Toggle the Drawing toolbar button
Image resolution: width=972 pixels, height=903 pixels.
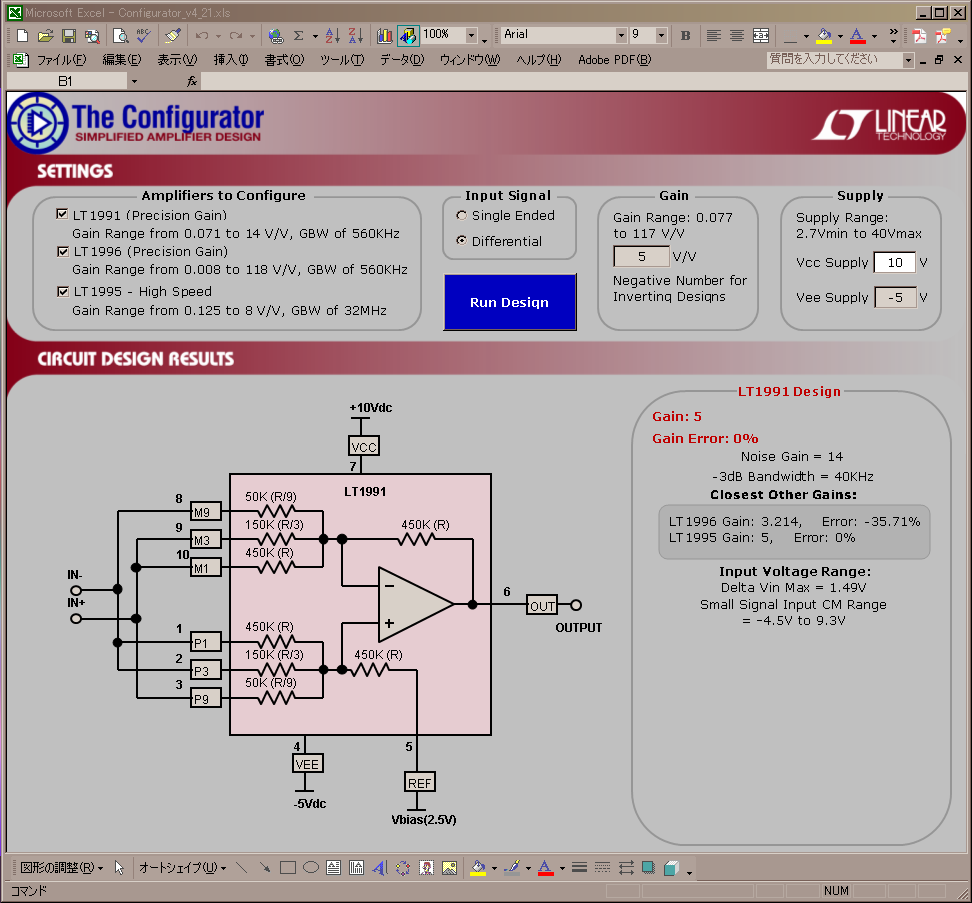[408, 36]
